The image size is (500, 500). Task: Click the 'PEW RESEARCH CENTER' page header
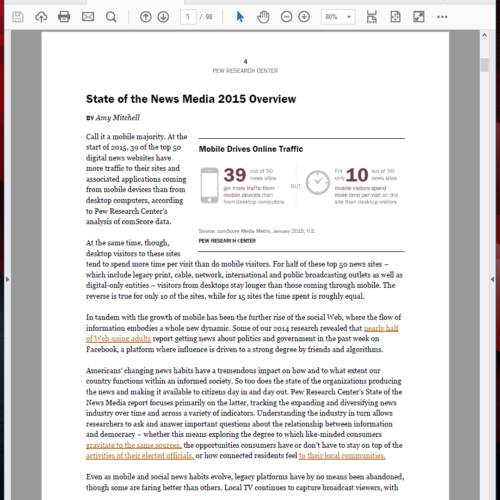[x=245, y=71]
